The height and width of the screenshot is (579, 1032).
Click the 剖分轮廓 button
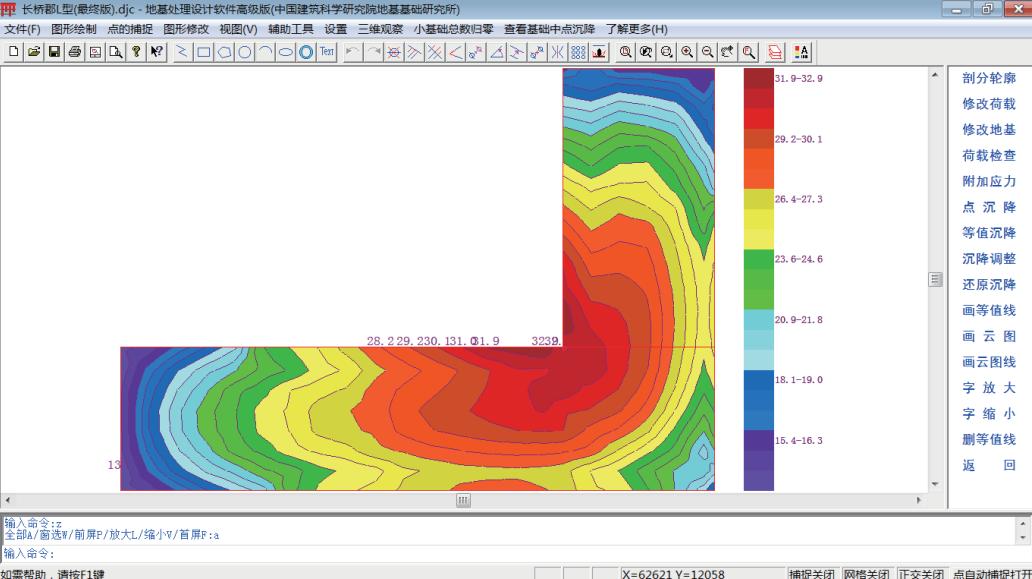(x=988, y=78)
